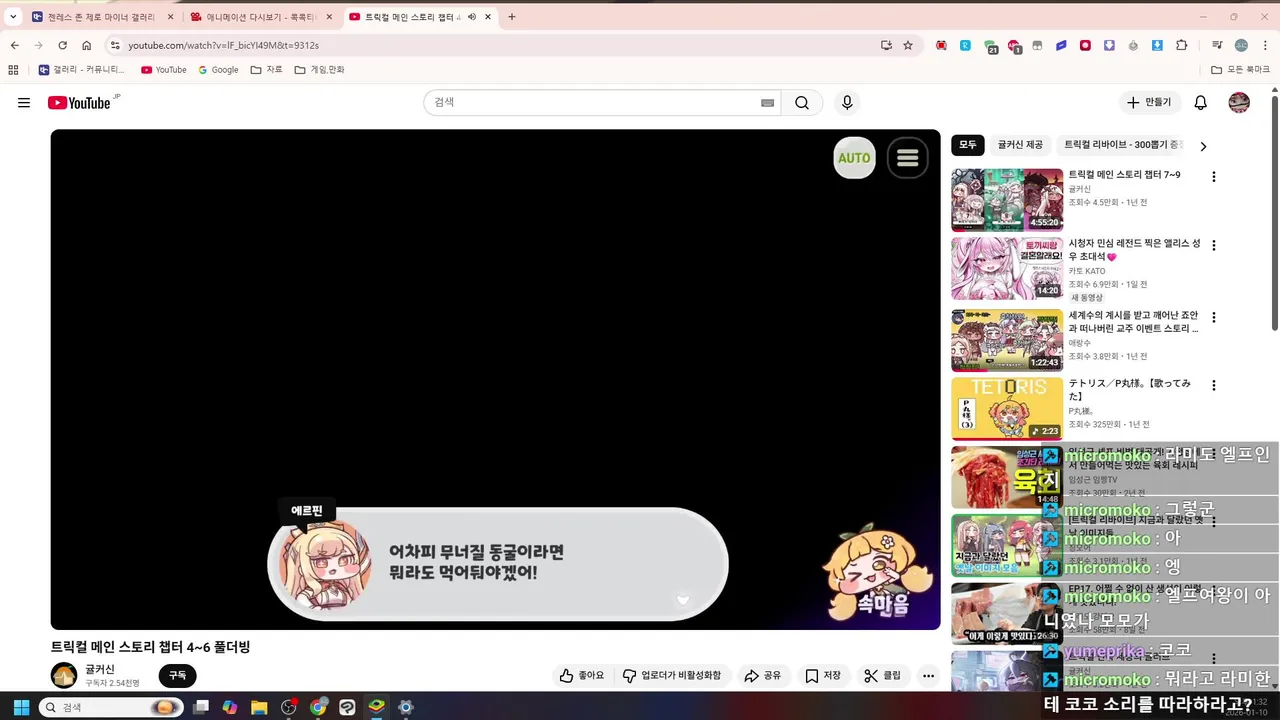The height and width of the screenshot is (720, 1280).
Task: Start voice search with the microphone
Action: pyautogui.click(x=847, y=103)
